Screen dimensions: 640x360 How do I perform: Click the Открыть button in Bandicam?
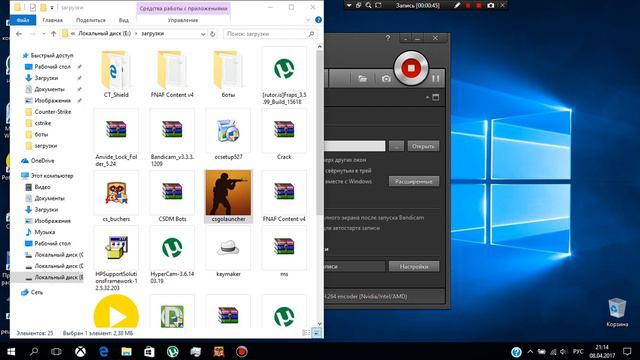[x=423, y=146]
